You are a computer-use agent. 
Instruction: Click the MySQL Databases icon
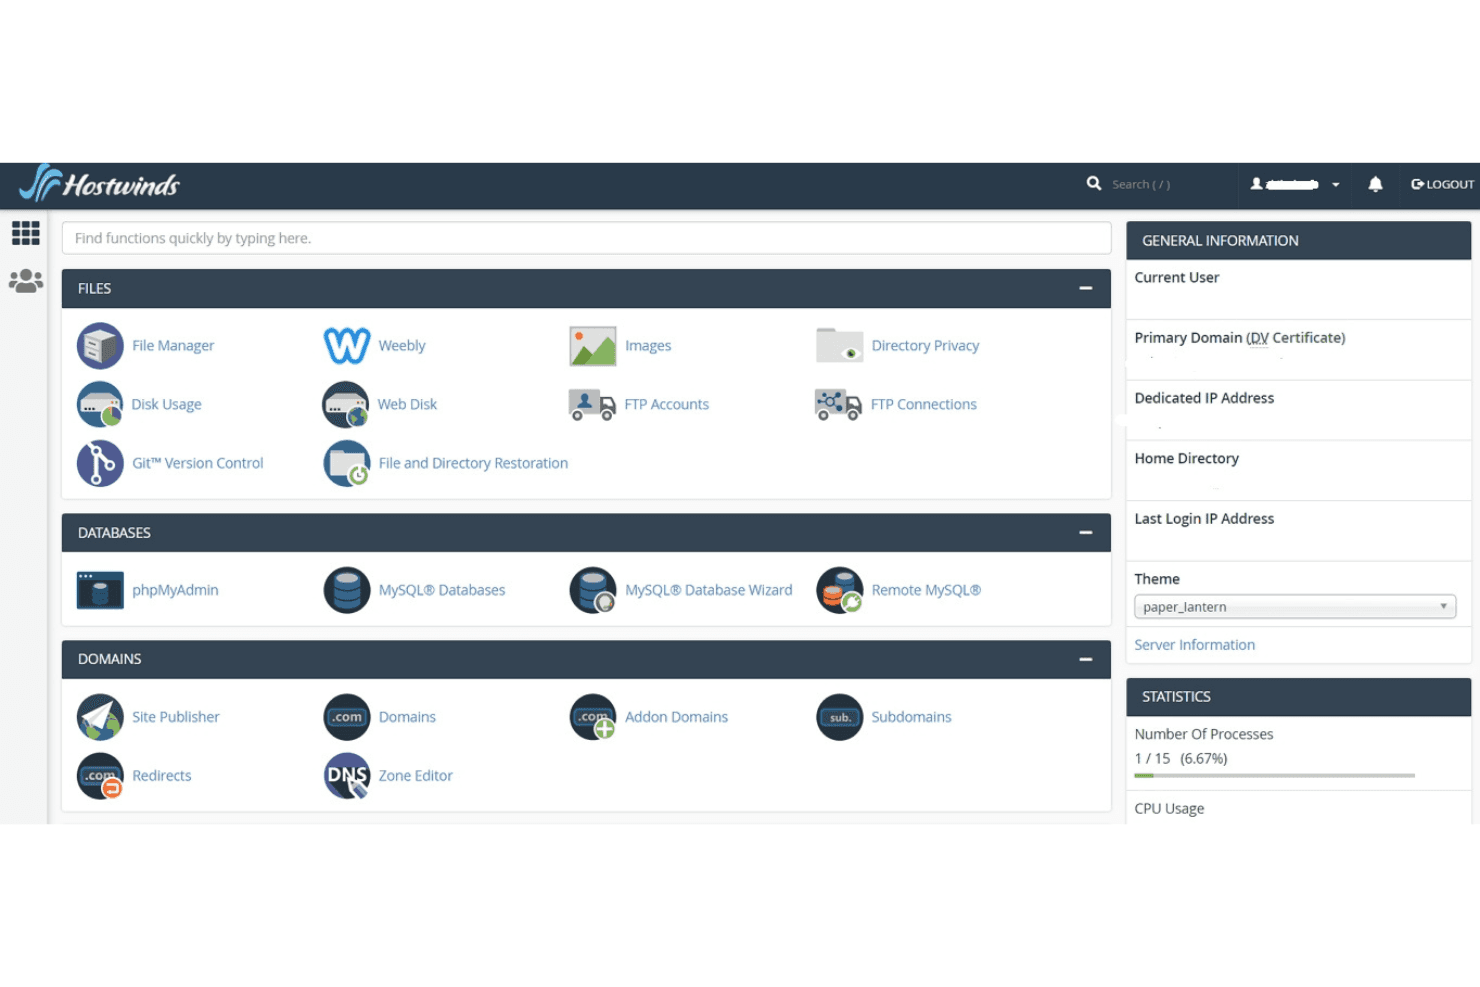click(x=347, y=590)
